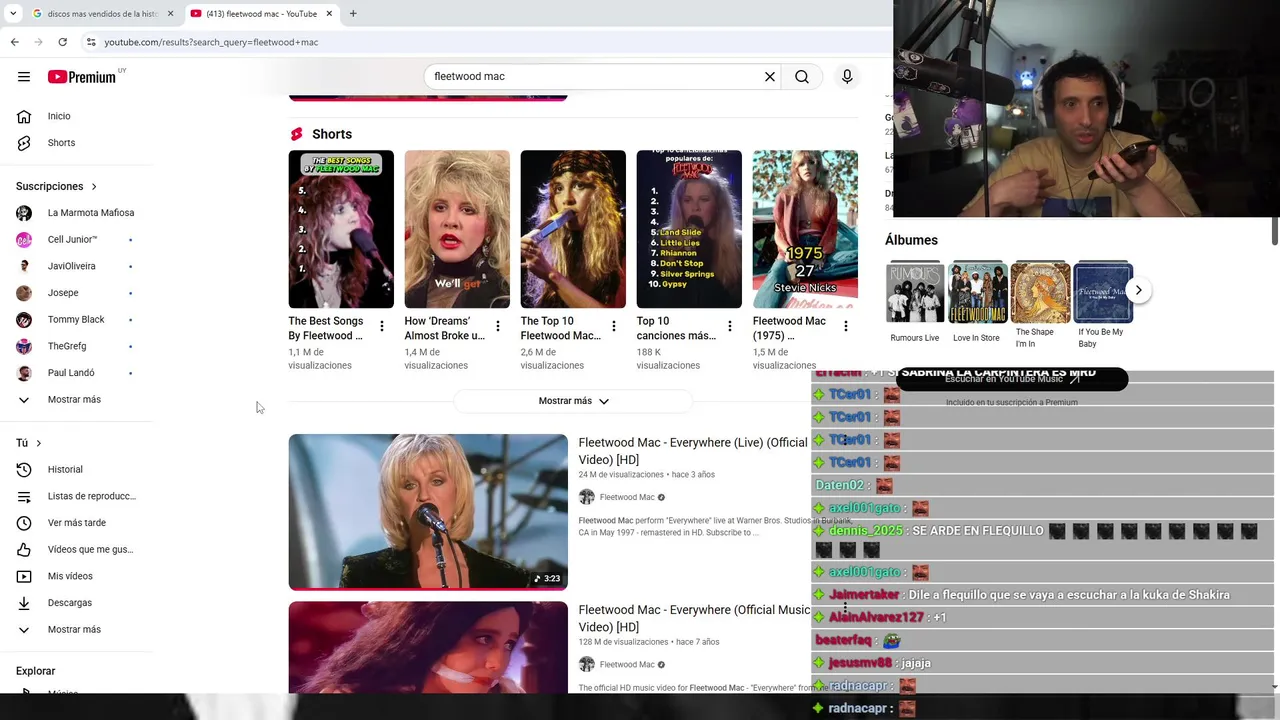Close the fleetwood mac YouTube tab
The width and height of the screenshot is (1280, 720).
pyautogui.click(x=329, y=14)
